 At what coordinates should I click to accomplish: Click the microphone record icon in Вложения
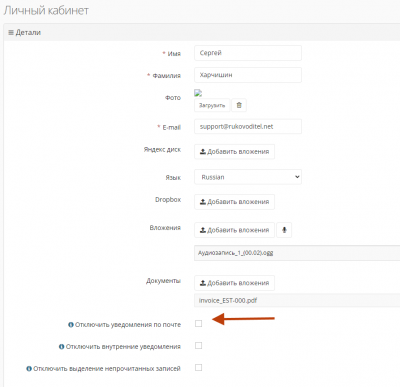(x=284, y=230)
